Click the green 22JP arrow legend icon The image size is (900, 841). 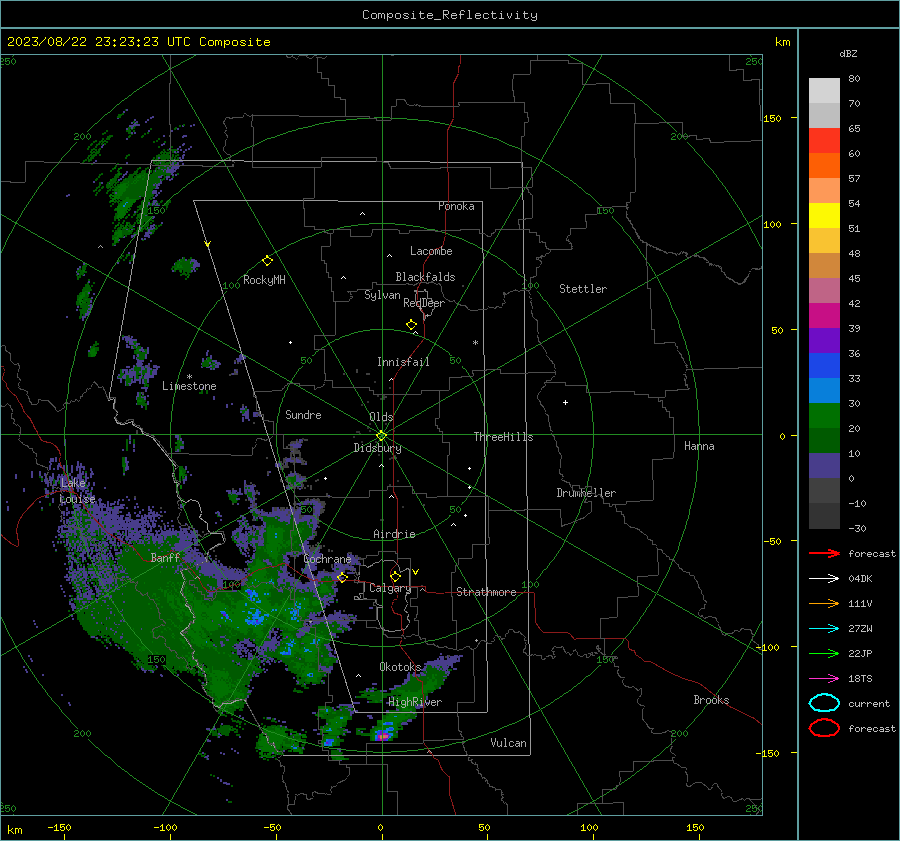point(824,653)
